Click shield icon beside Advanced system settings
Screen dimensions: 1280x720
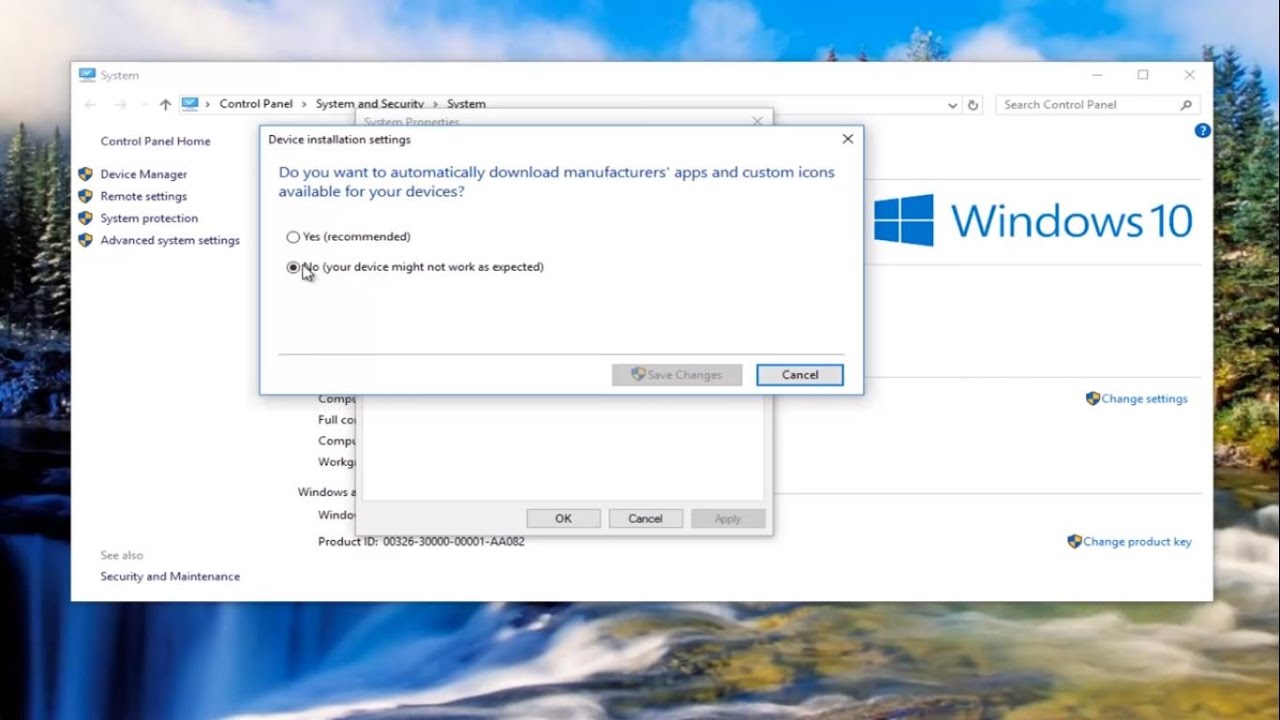click(85, 240)
